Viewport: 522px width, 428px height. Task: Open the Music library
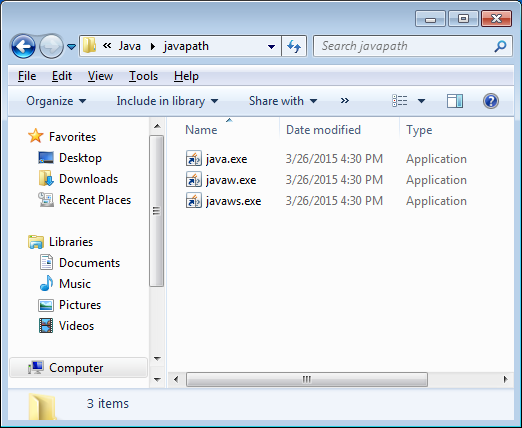[75, 284]
